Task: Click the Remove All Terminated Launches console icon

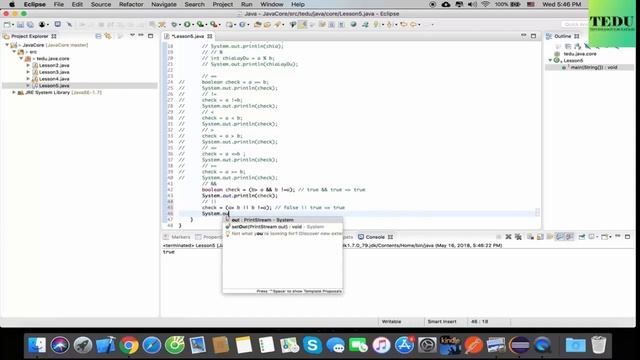Action: point(518,237)
